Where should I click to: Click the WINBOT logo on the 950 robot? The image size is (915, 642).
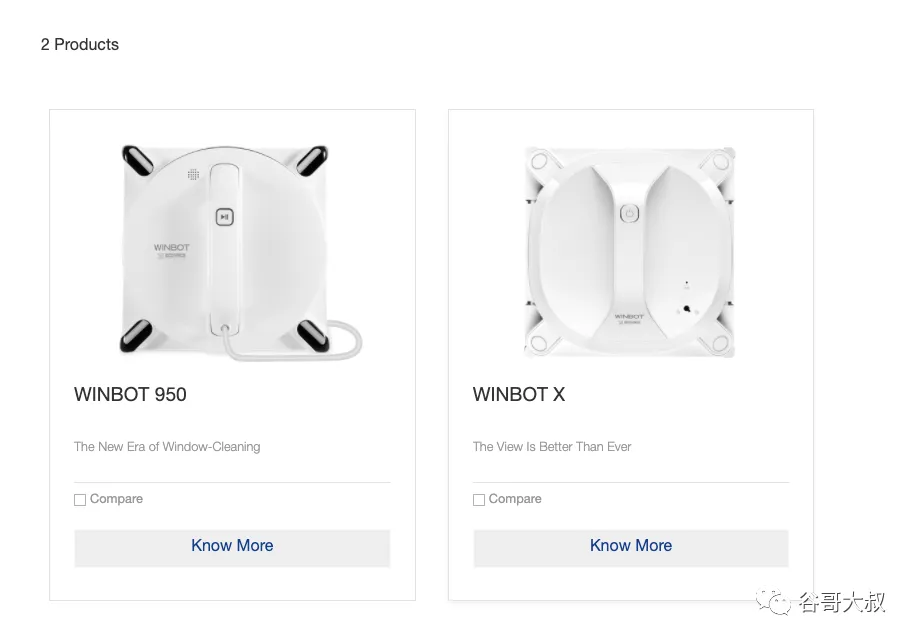click(172, 250)
